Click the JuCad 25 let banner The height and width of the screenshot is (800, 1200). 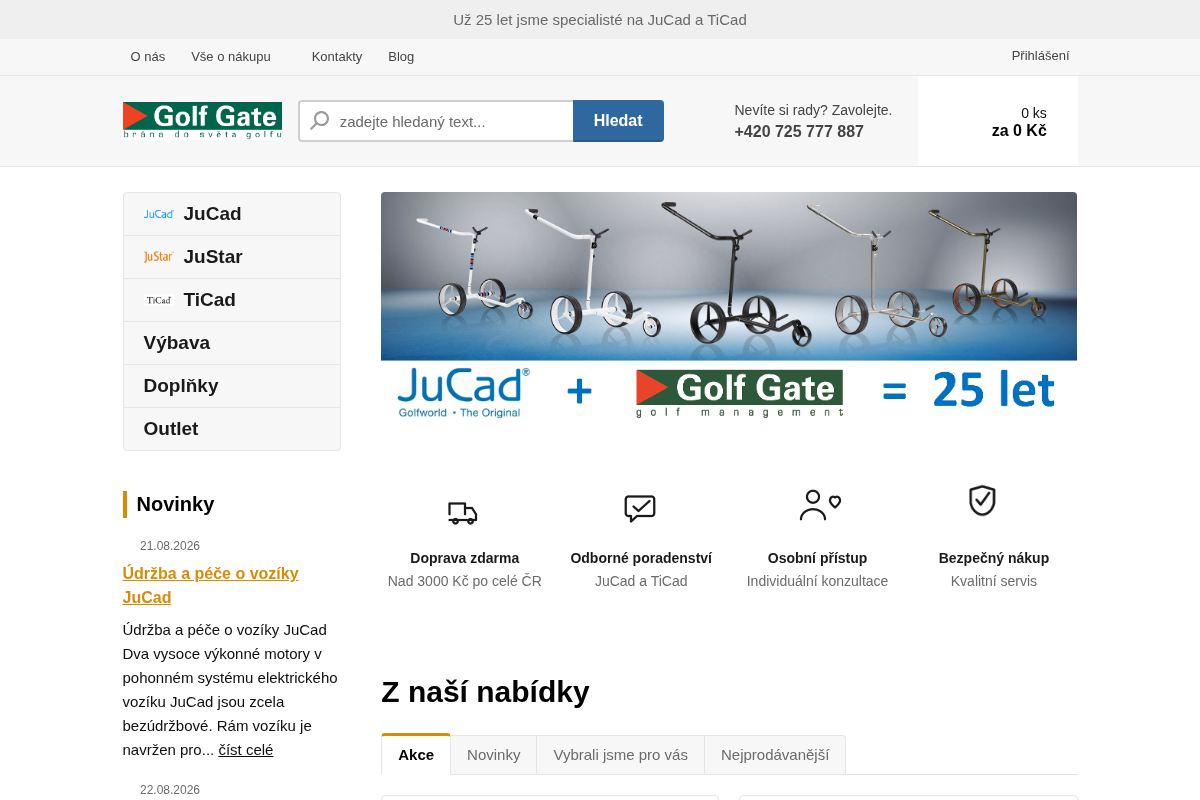[x=729, y=309]
